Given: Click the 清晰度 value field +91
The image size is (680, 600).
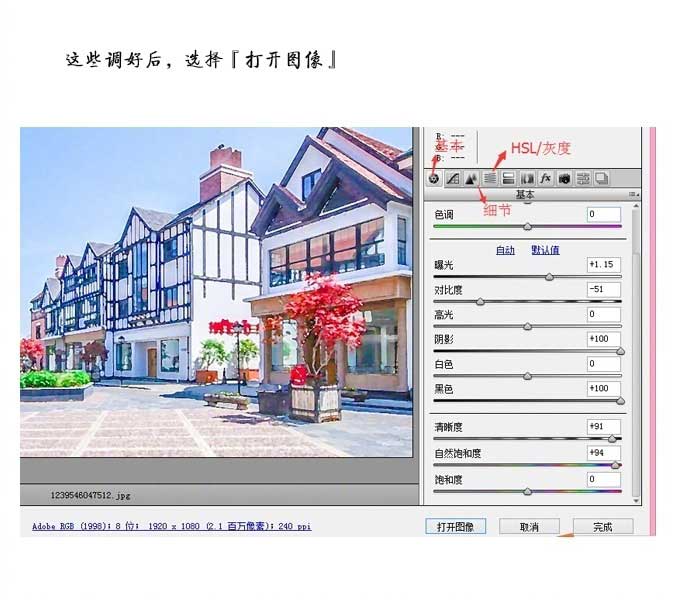Looking at the screenshot, I should pos(604,427).
